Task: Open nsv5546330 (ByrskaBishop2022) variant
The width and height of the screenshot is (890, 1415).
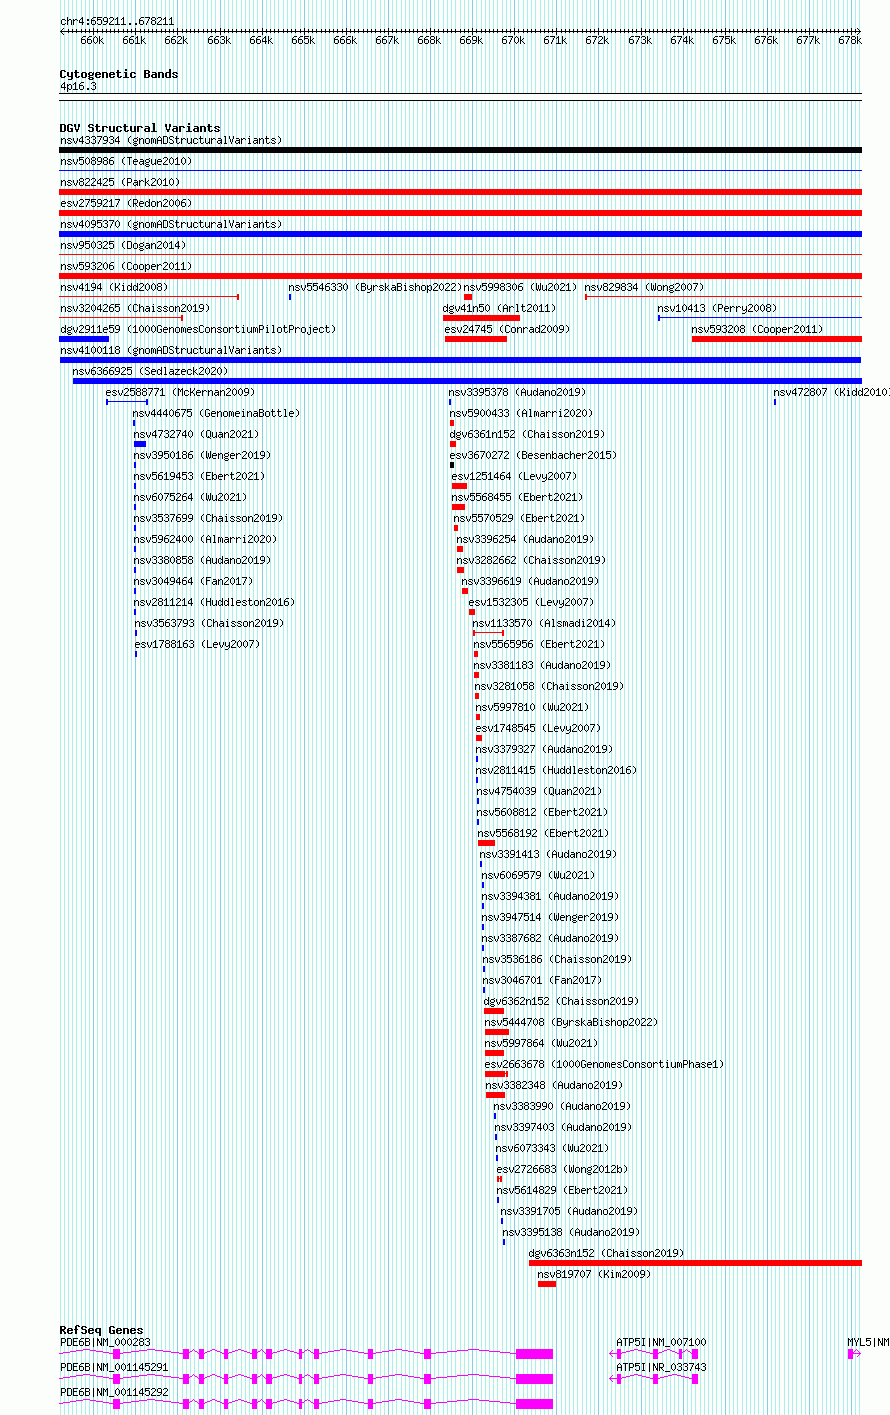Action: click(x=375, y=287)
